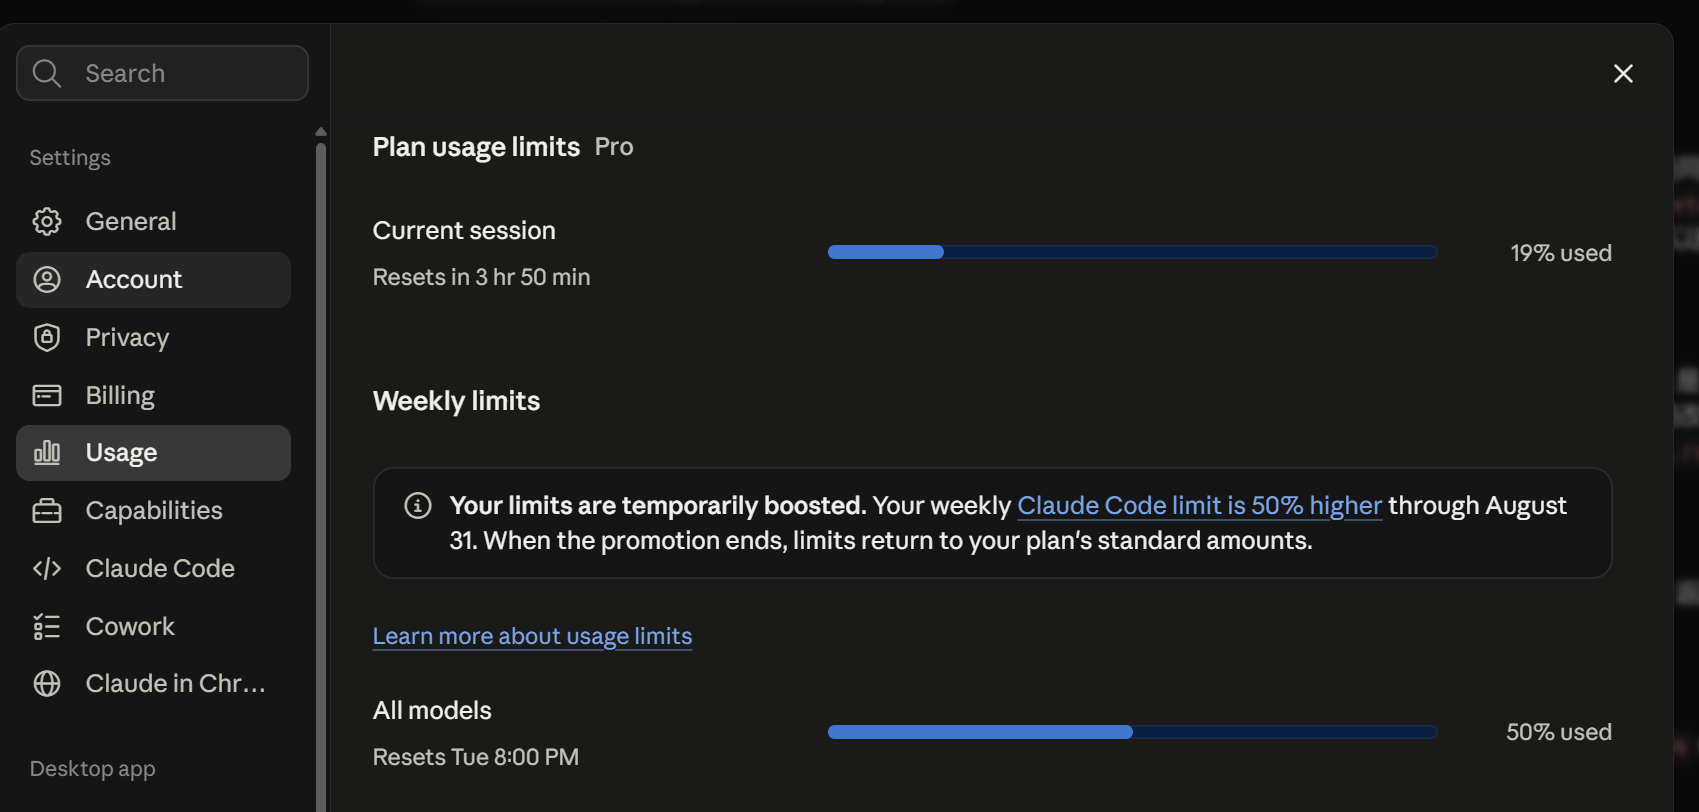Click the All models weekly usage bar
Image resolution: width=1699 pixels, height=812 pixels.
[x=1132, y=732]
